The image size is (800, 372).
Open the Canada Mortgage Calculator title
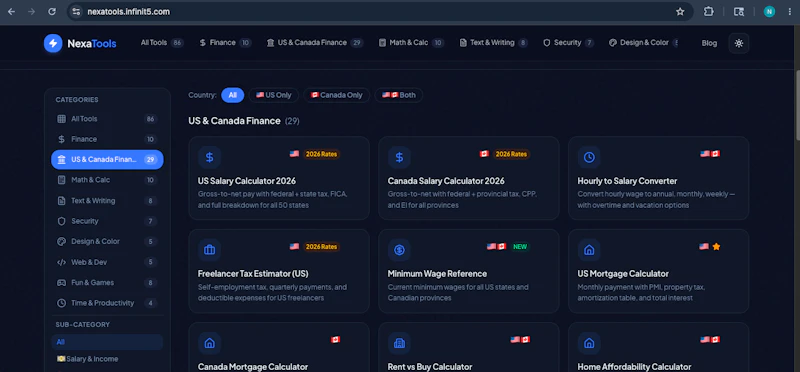pos(253,367)
